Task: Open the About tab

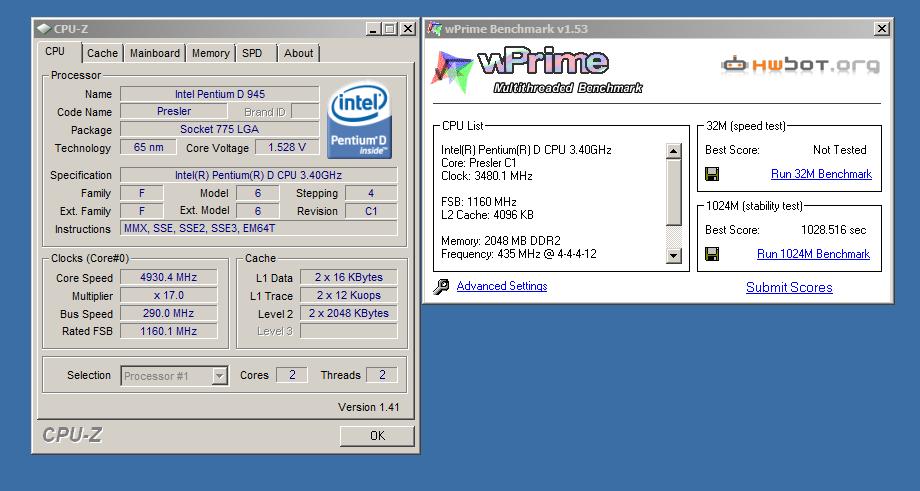Action: pyautogui.click(x=299, y=53)
